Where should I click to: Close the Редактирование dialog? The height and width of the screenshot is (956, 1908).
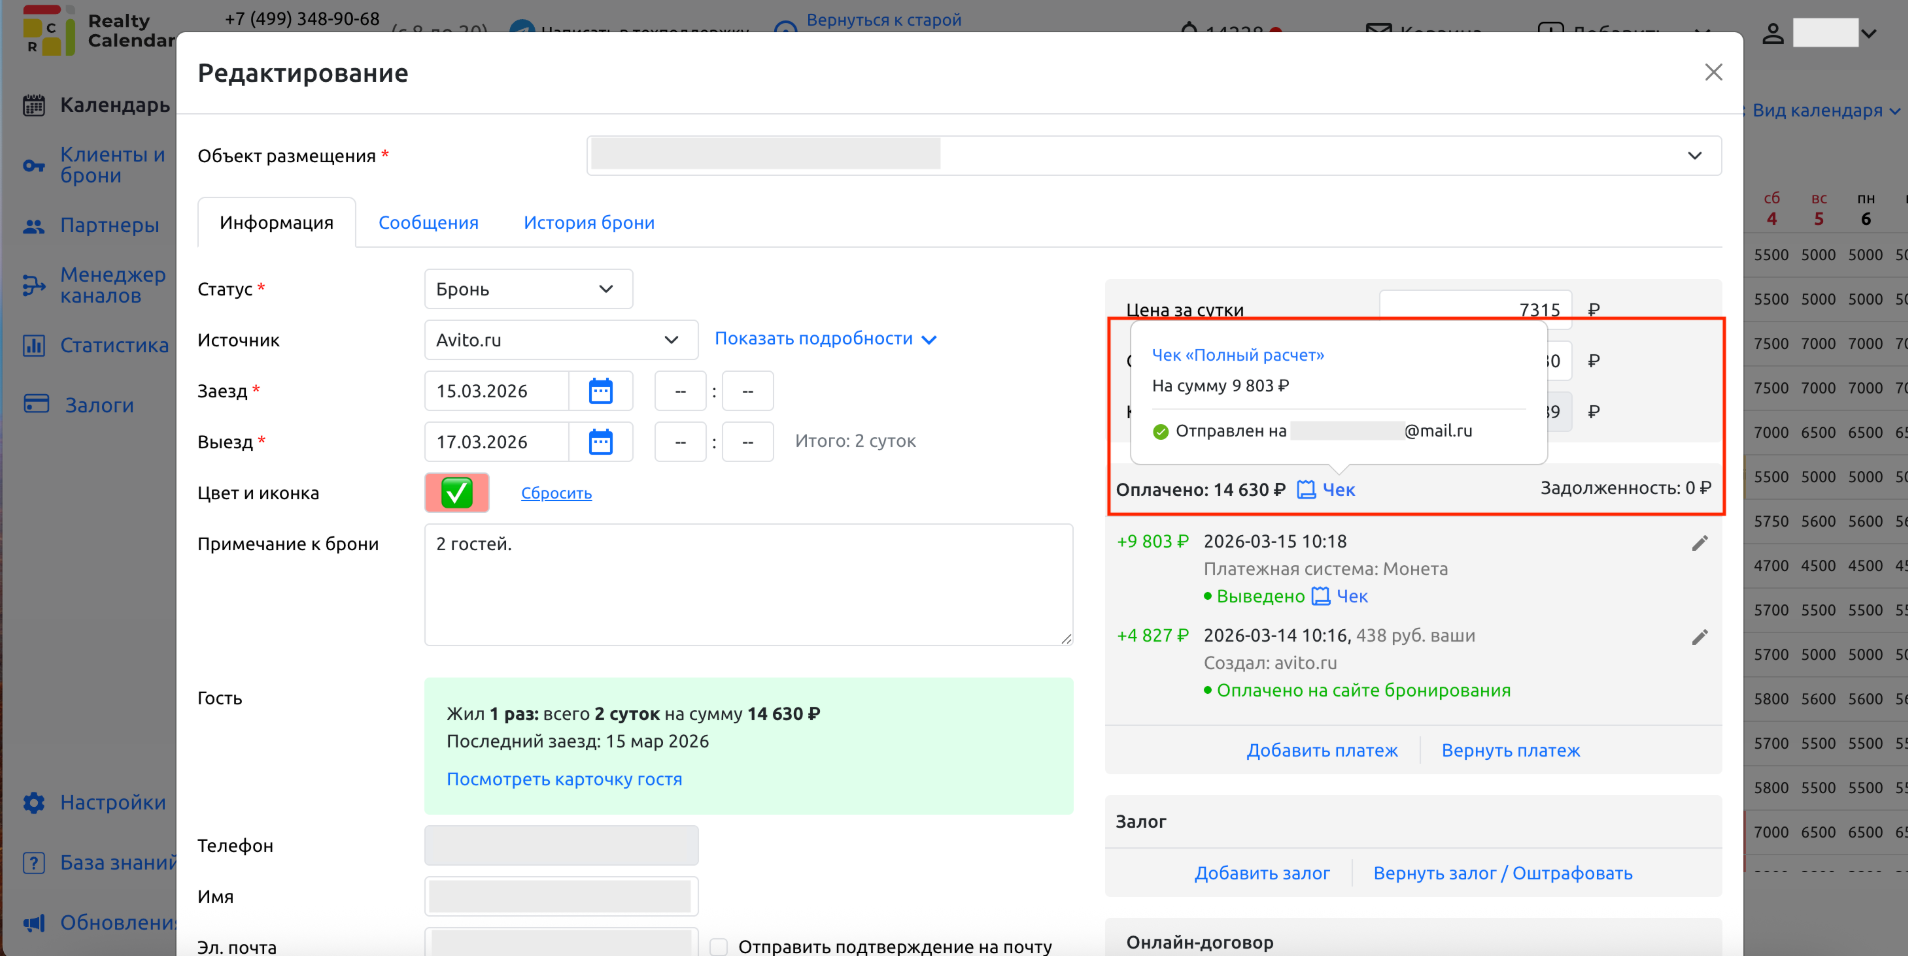click(1713, 72)
